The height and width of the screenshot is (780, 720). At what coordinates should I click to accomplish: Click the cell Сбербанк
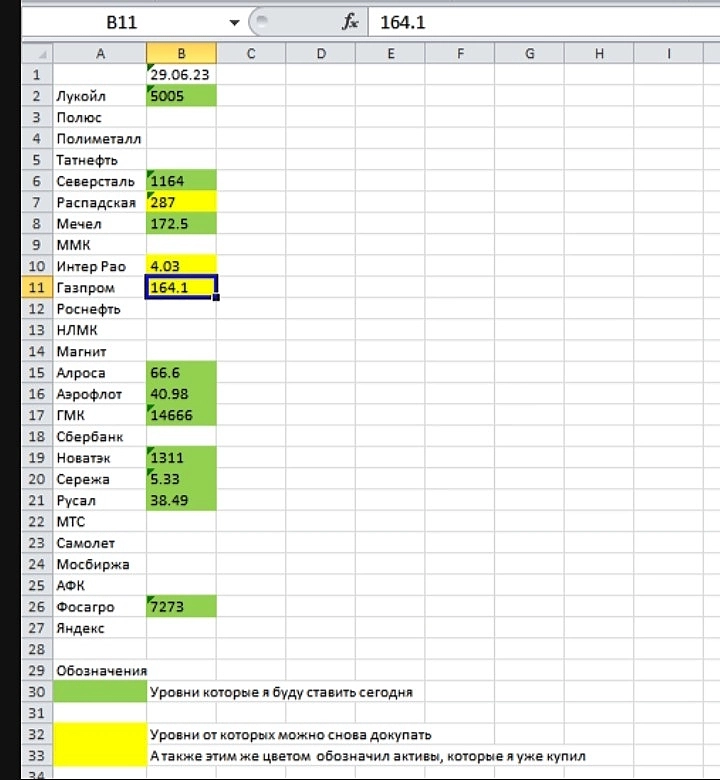tap(100, 436)
